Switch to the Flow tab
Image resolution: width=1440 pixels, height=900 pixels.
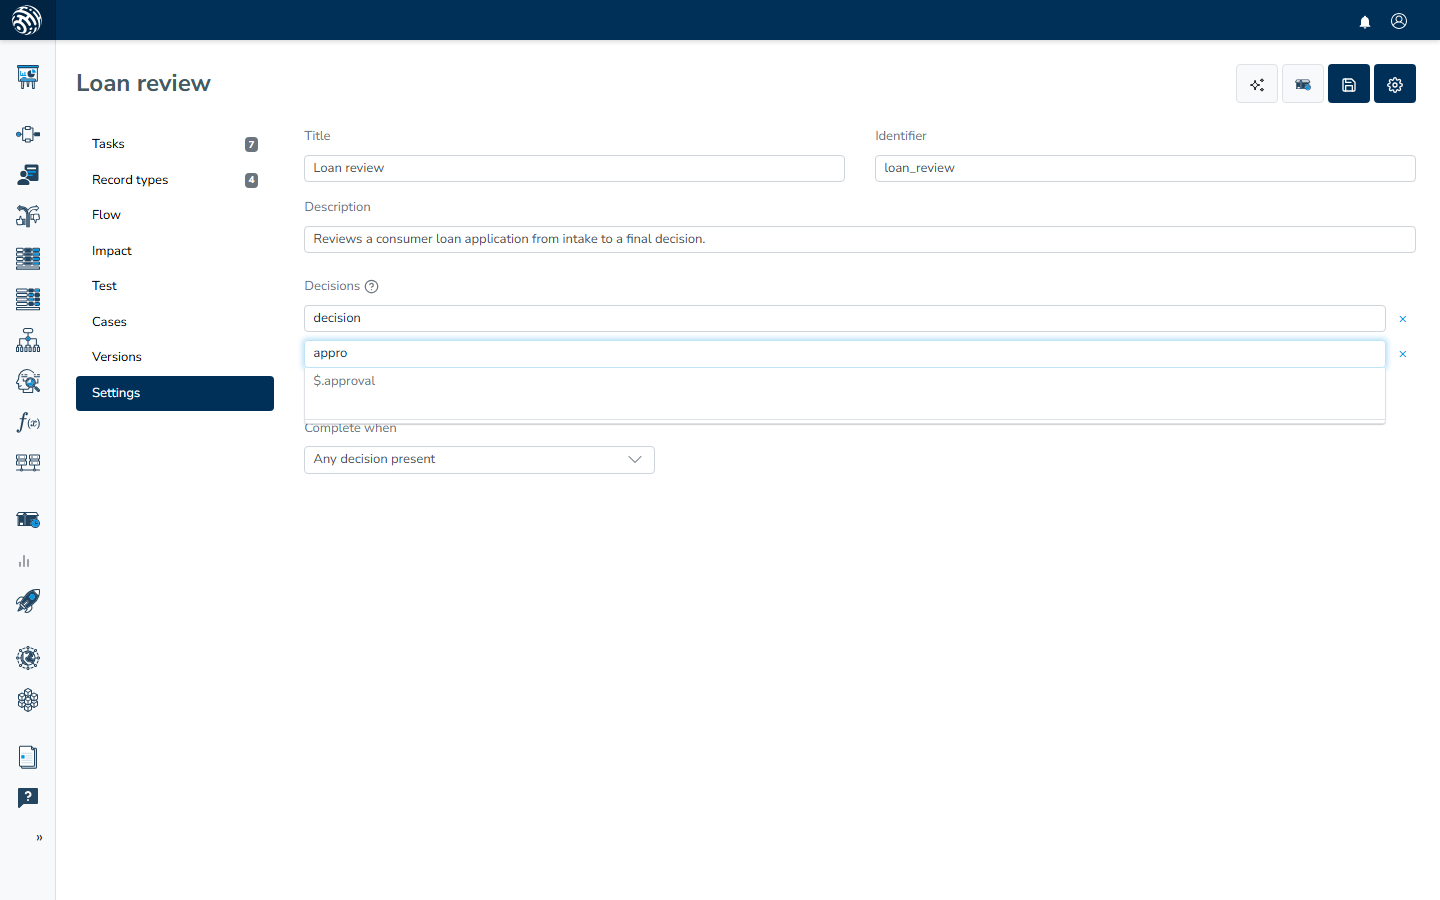pyautogui.click(x=175, y=215)
